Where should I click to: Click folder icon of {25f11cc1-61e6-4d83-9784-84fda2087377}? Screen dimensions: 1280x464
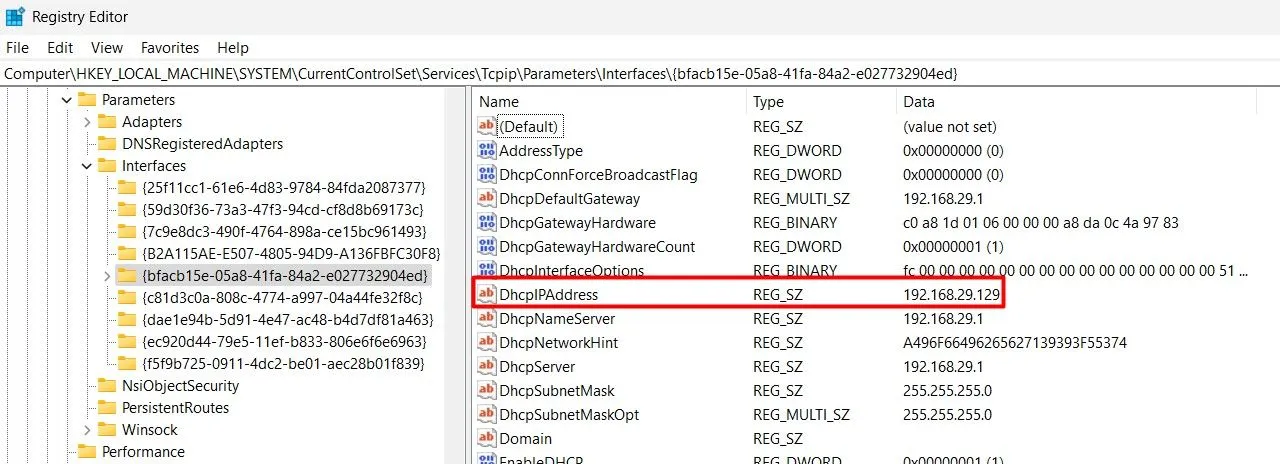(x=127, y=188)
